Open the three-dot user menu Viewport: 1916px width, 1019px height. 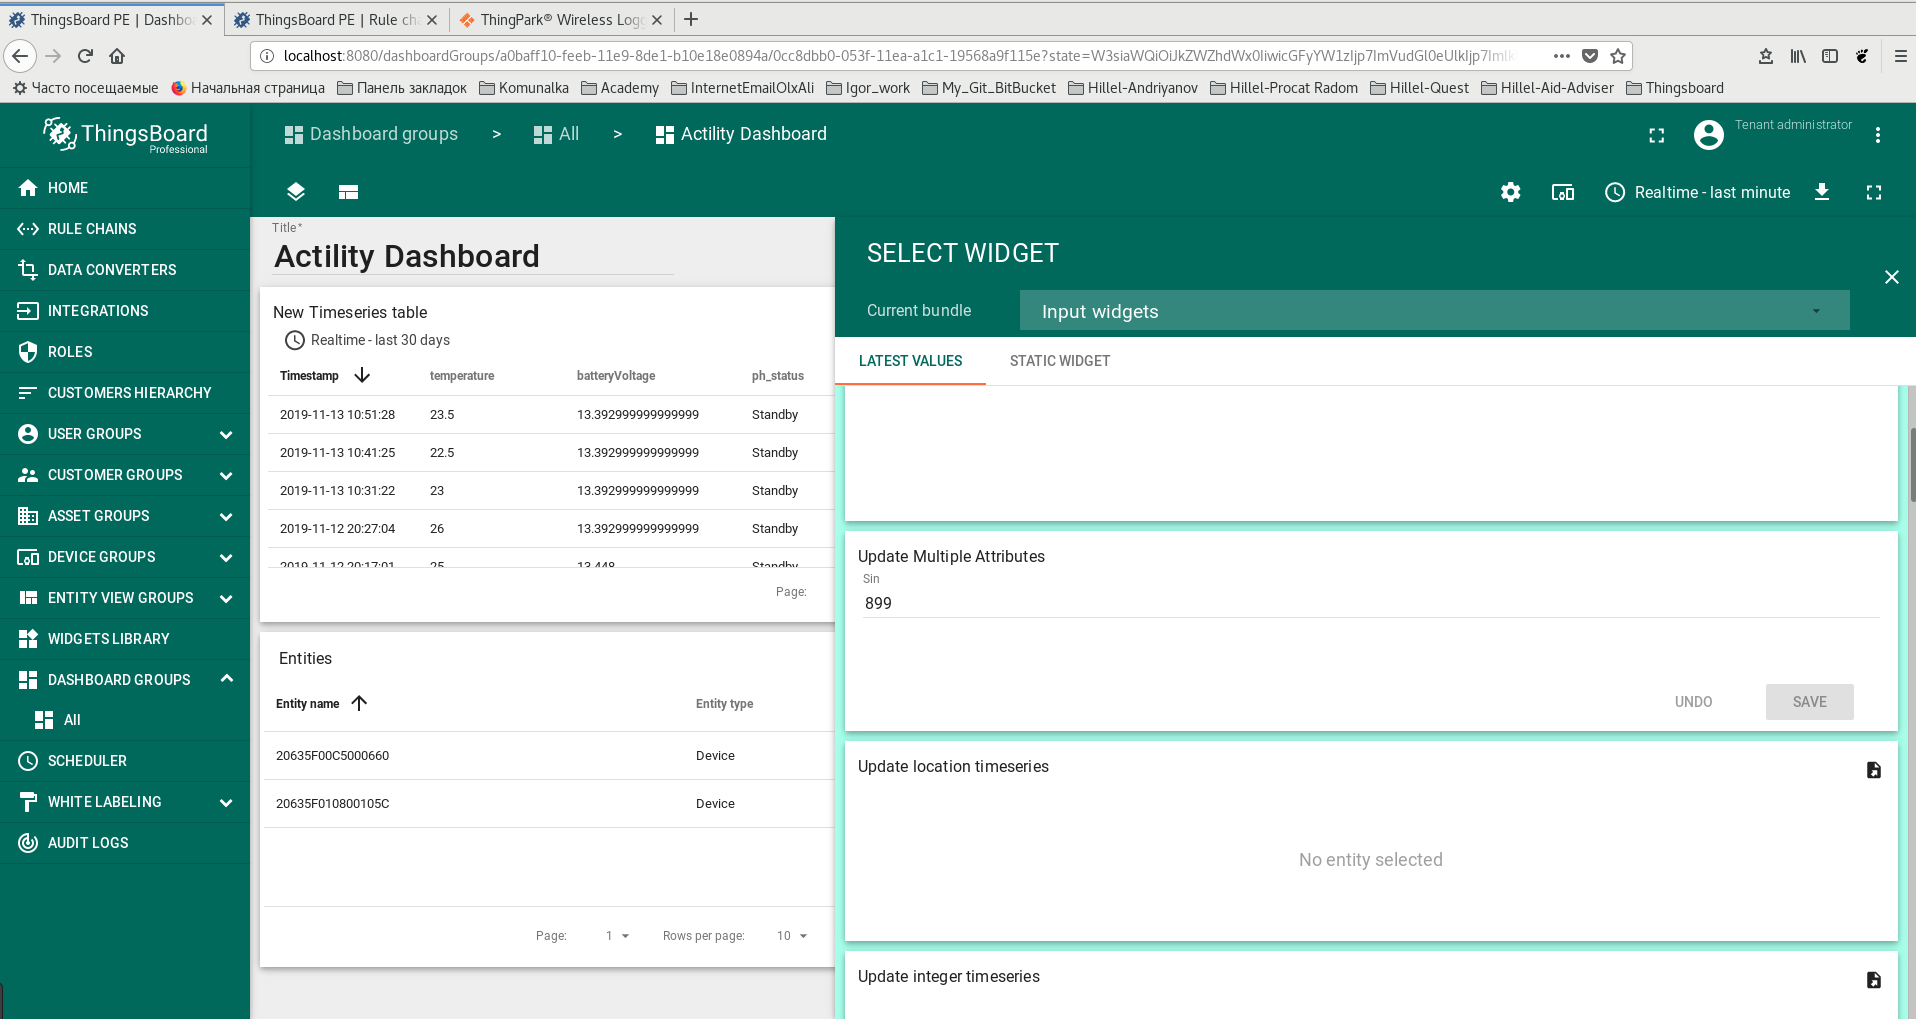point(1878,135)
